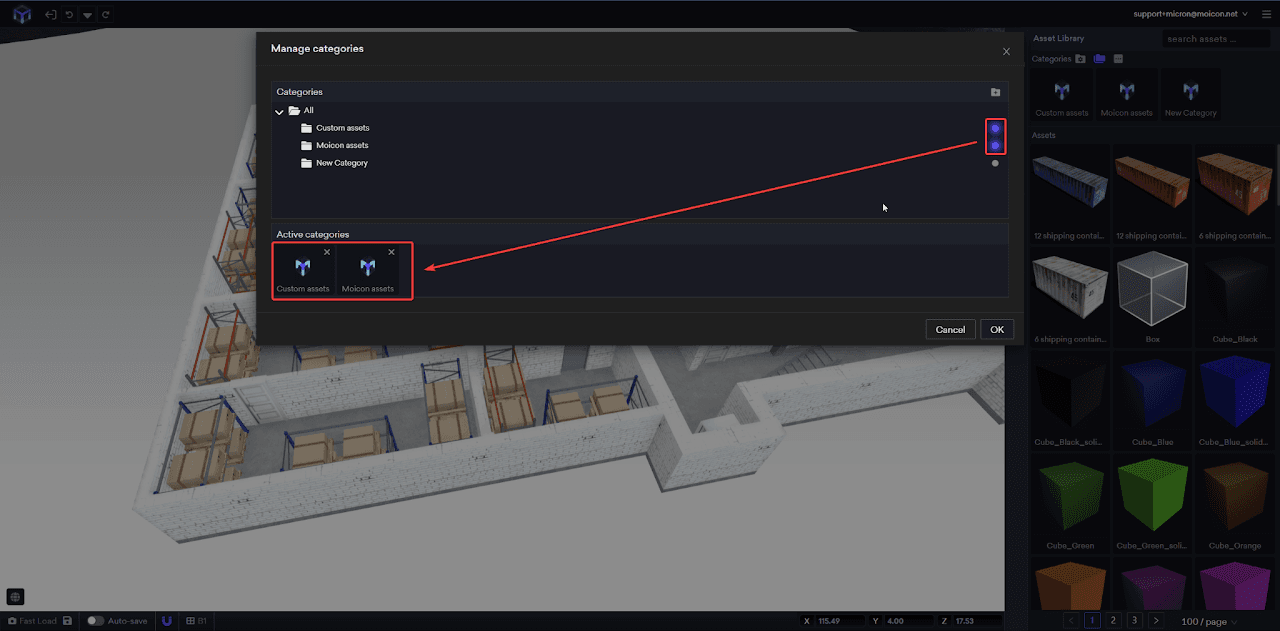
Task: Click the save disk icon beside Fast Load
Action: [67, 621]
